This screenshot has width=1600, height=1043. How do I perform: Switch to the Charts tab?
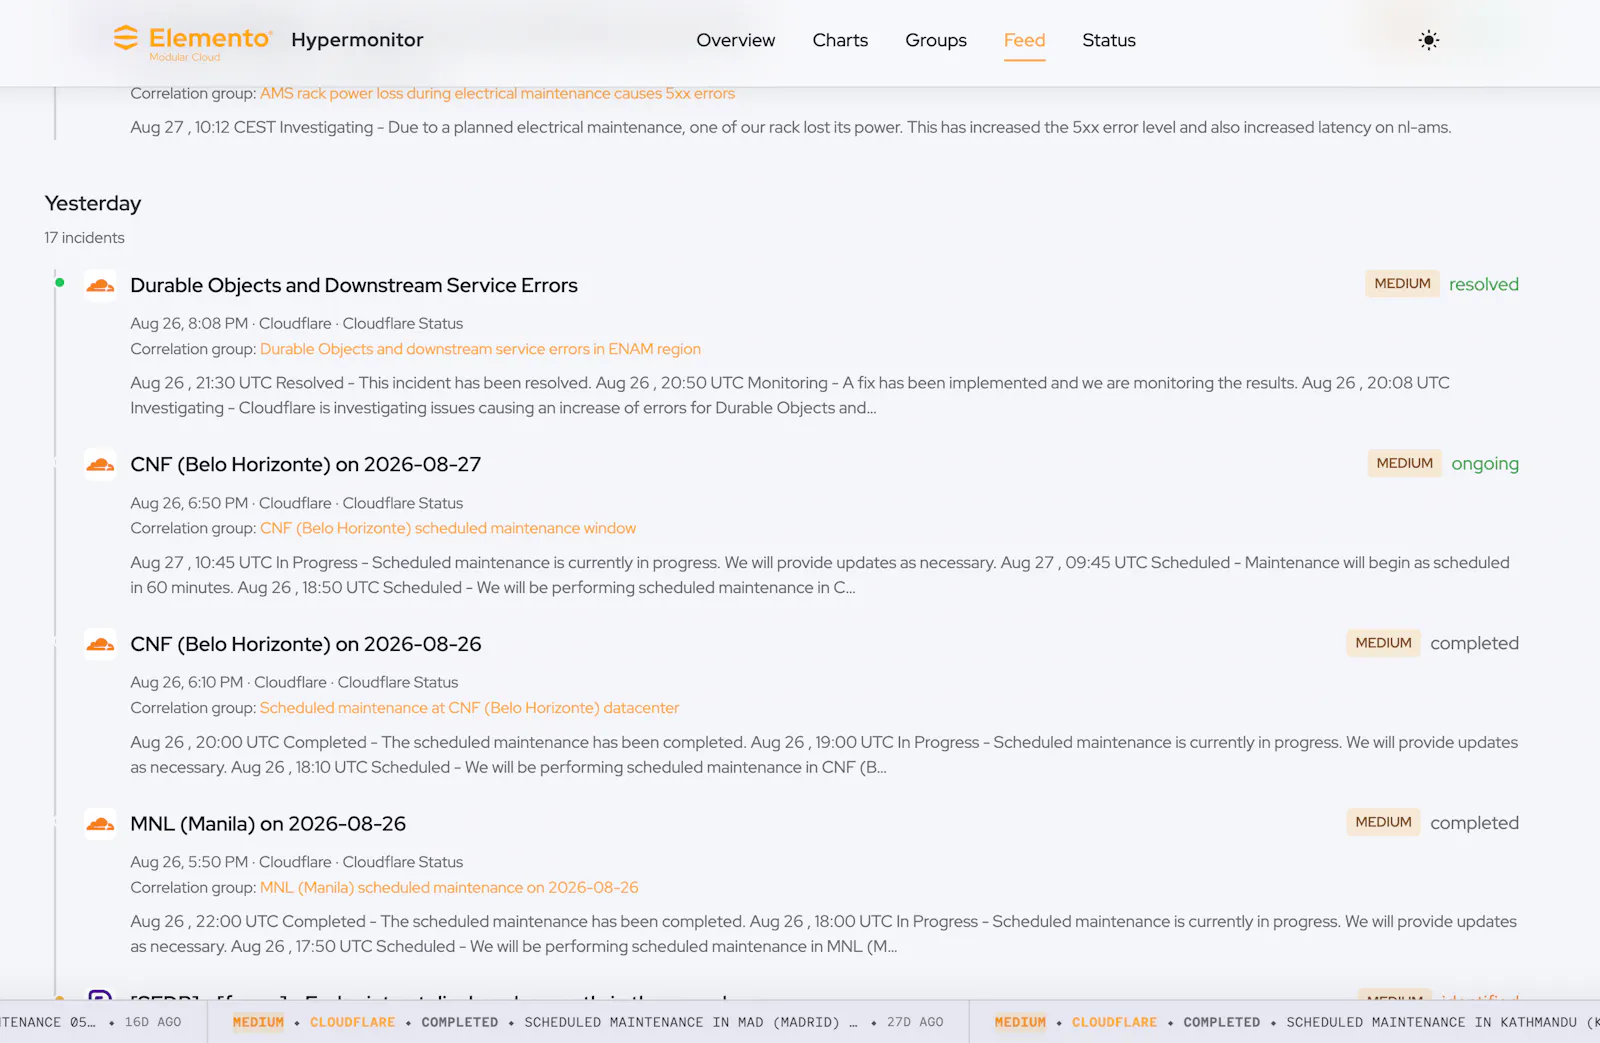[x=840, y=40]
